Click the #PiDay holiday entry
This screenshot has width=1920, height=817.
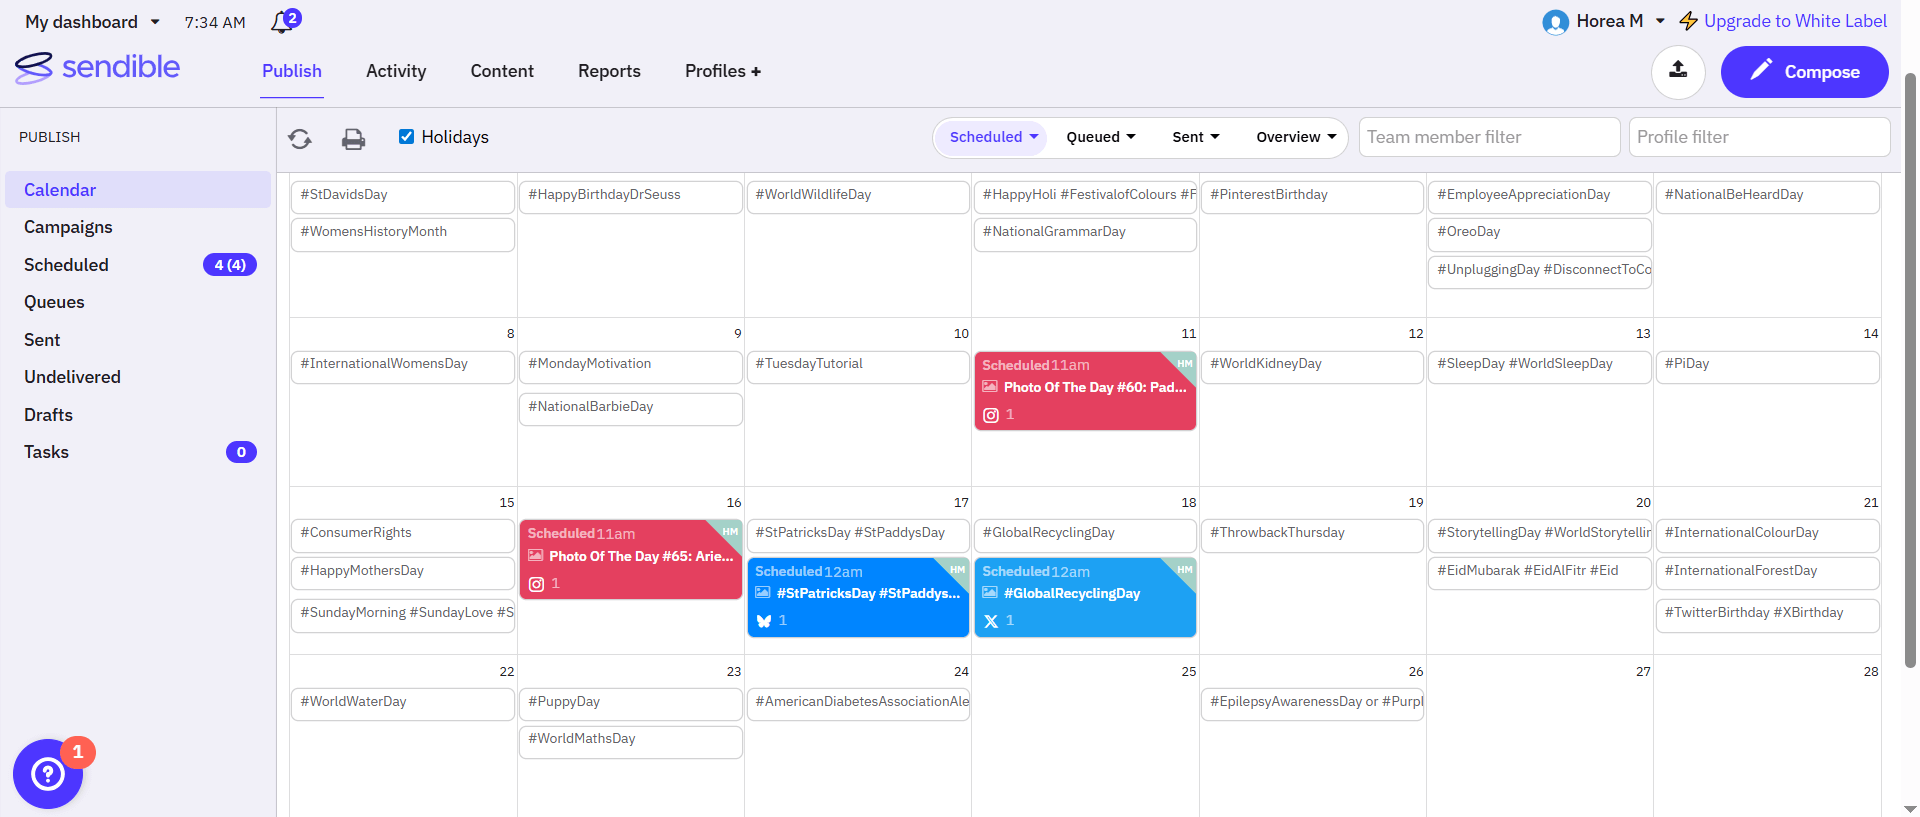[1767, 365]
